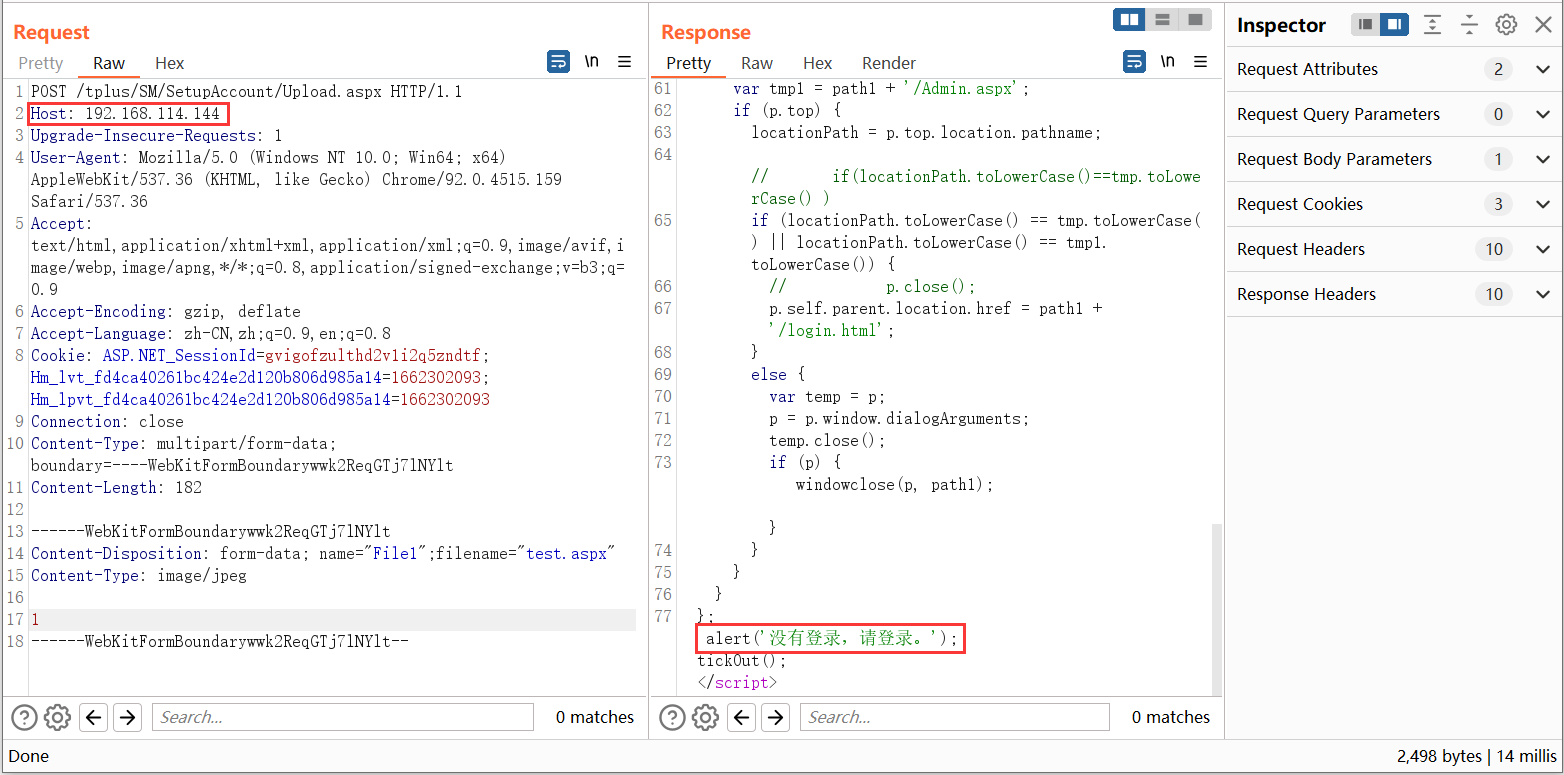This screenshot has height=775, width=1564.
Task: Click the Request Headers count badge 10
Action: tap(1494, 249)
